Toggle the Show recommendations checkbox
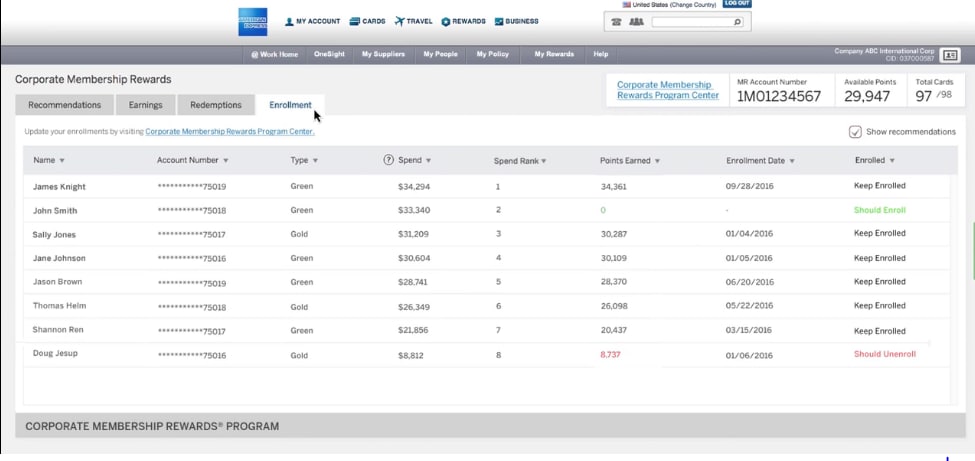The height and width of the screenshot is (461, 975). coord(855,132)
